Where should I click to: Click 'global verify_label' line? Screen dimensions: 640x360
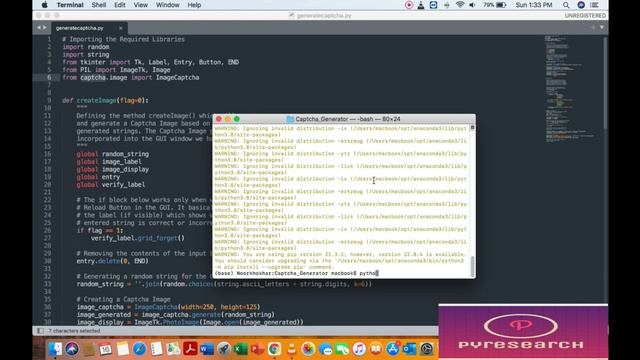(x=111, y=184)
